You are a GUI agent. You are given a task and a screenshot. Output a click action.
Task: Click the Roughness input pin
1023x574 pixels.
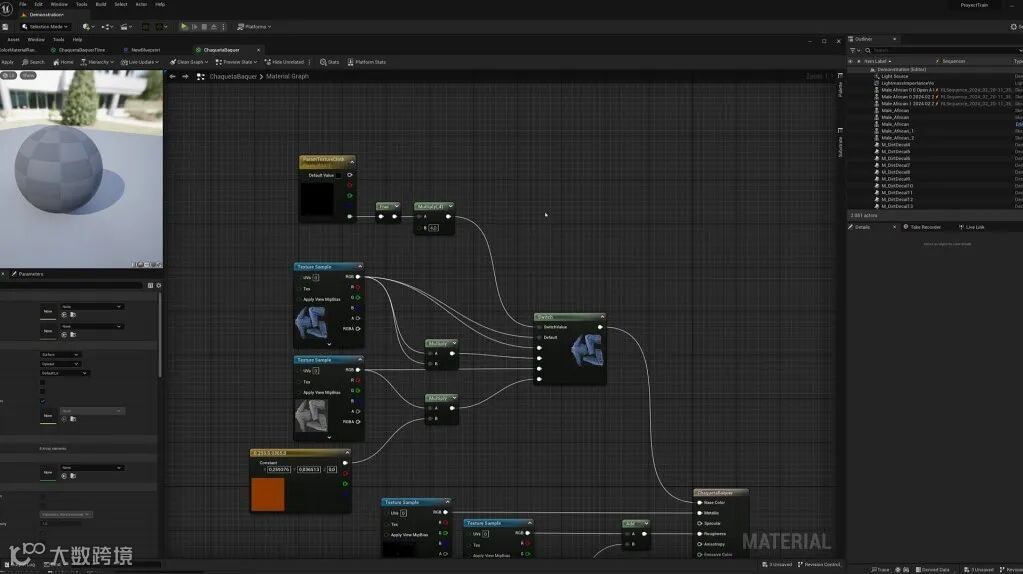coord(699,534)
